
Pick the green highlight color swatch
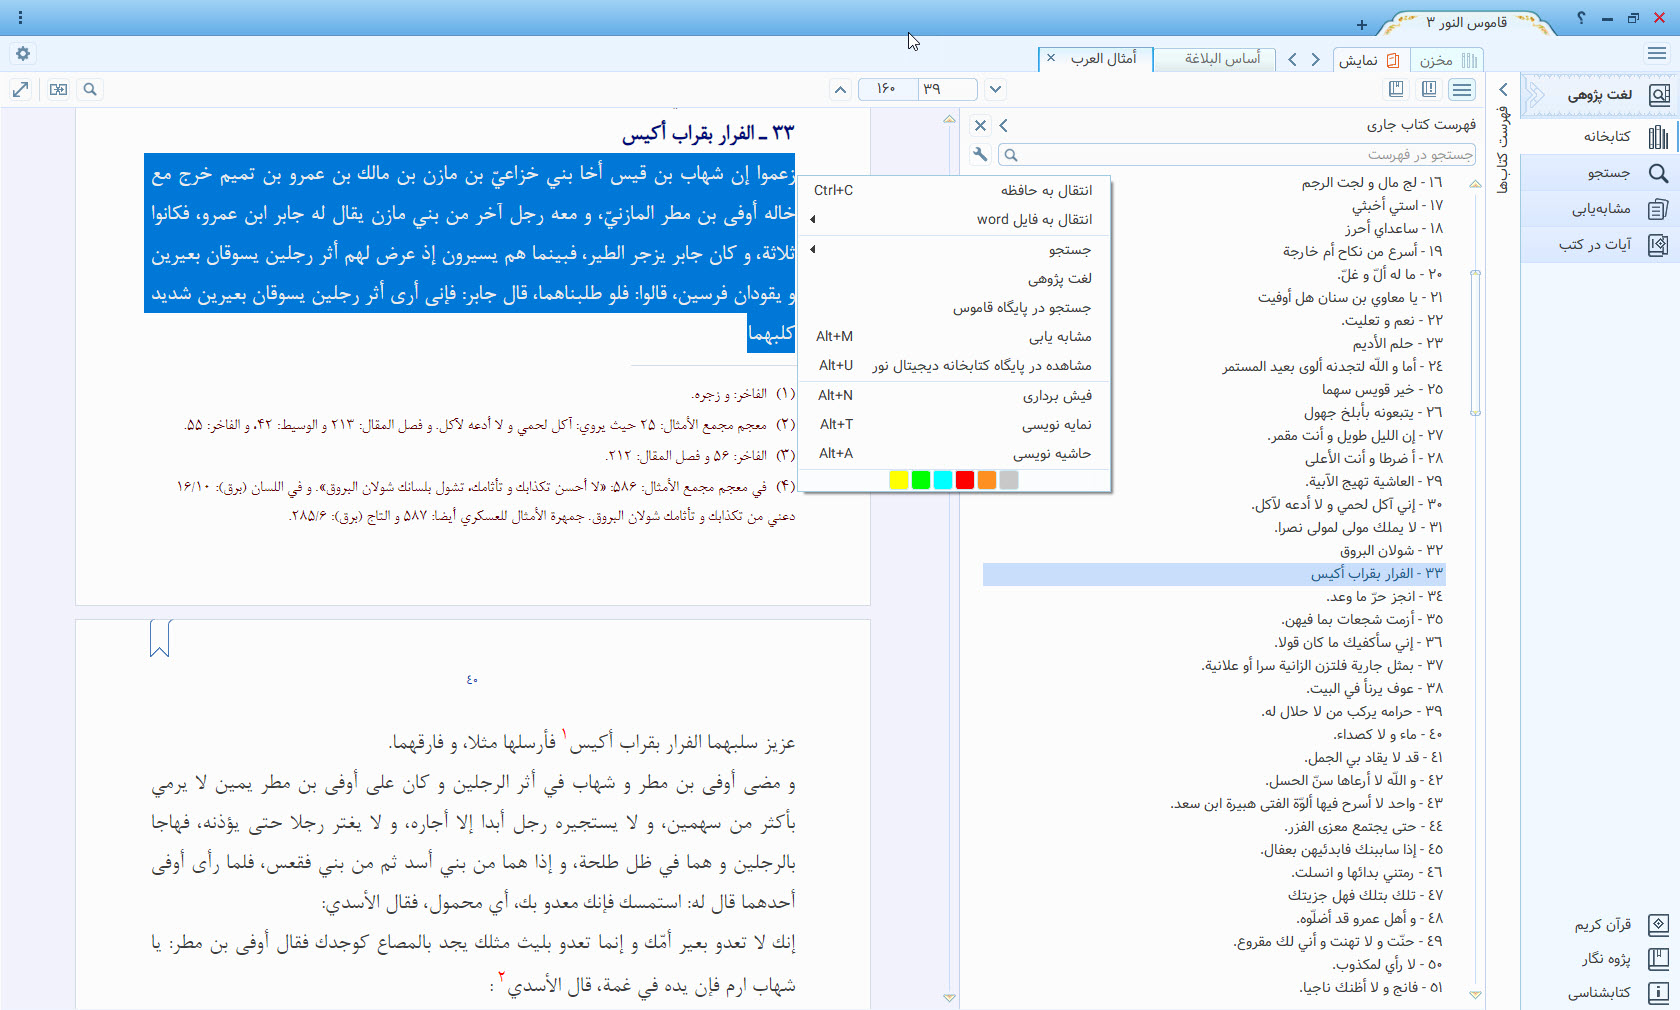[921, 480]
